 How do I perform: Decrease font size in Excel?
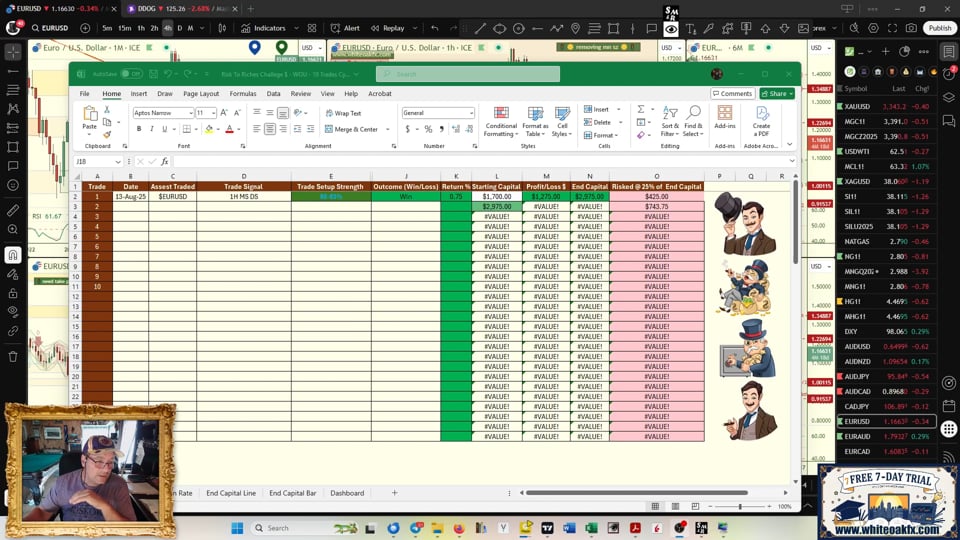pos(237,113)
